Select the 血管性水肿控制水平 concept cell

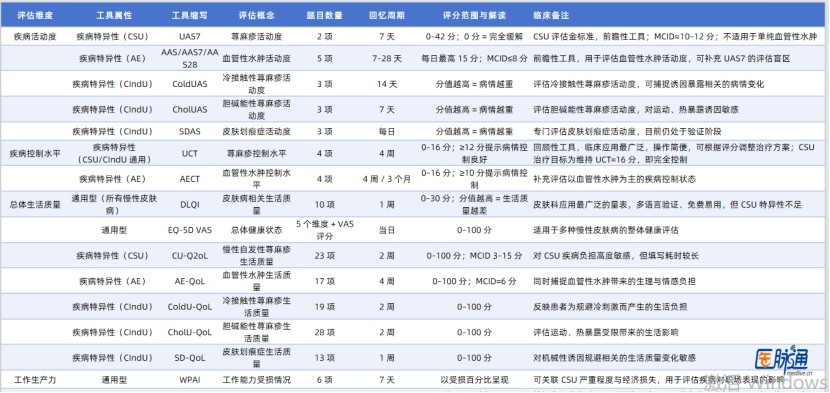click(x=257, y=179)
